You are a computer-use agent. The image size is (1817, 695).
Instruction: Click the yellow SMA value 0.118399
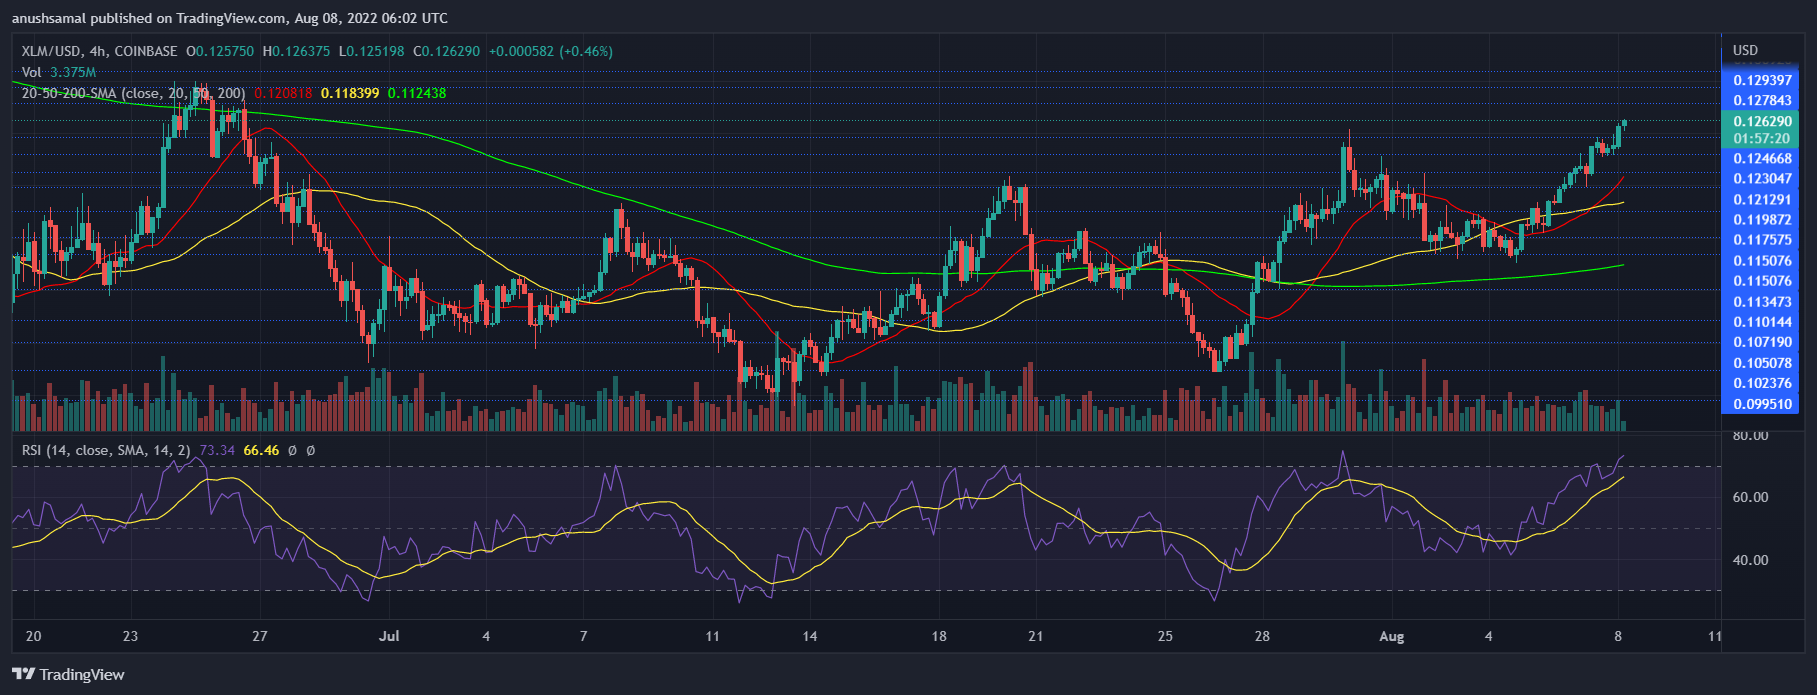click(x=350, y=93)
